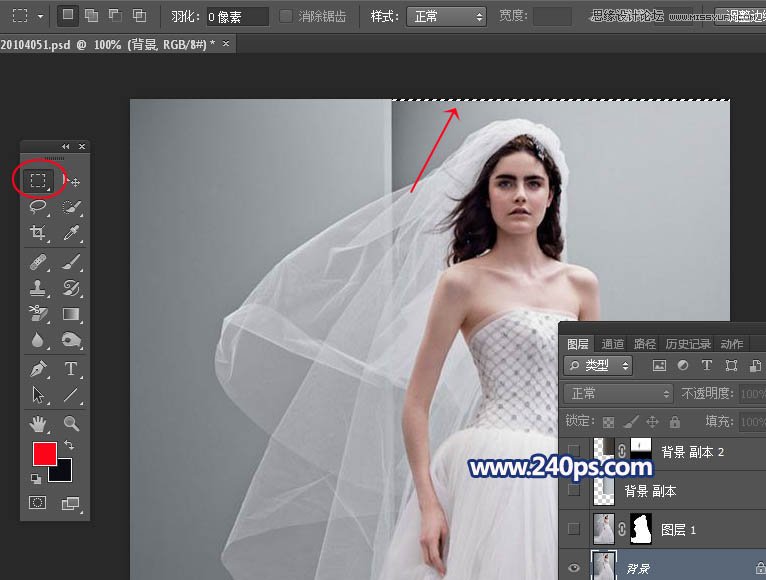Select the Eyedropper tool
Screen dimensions: 766x580
(71, 233)
